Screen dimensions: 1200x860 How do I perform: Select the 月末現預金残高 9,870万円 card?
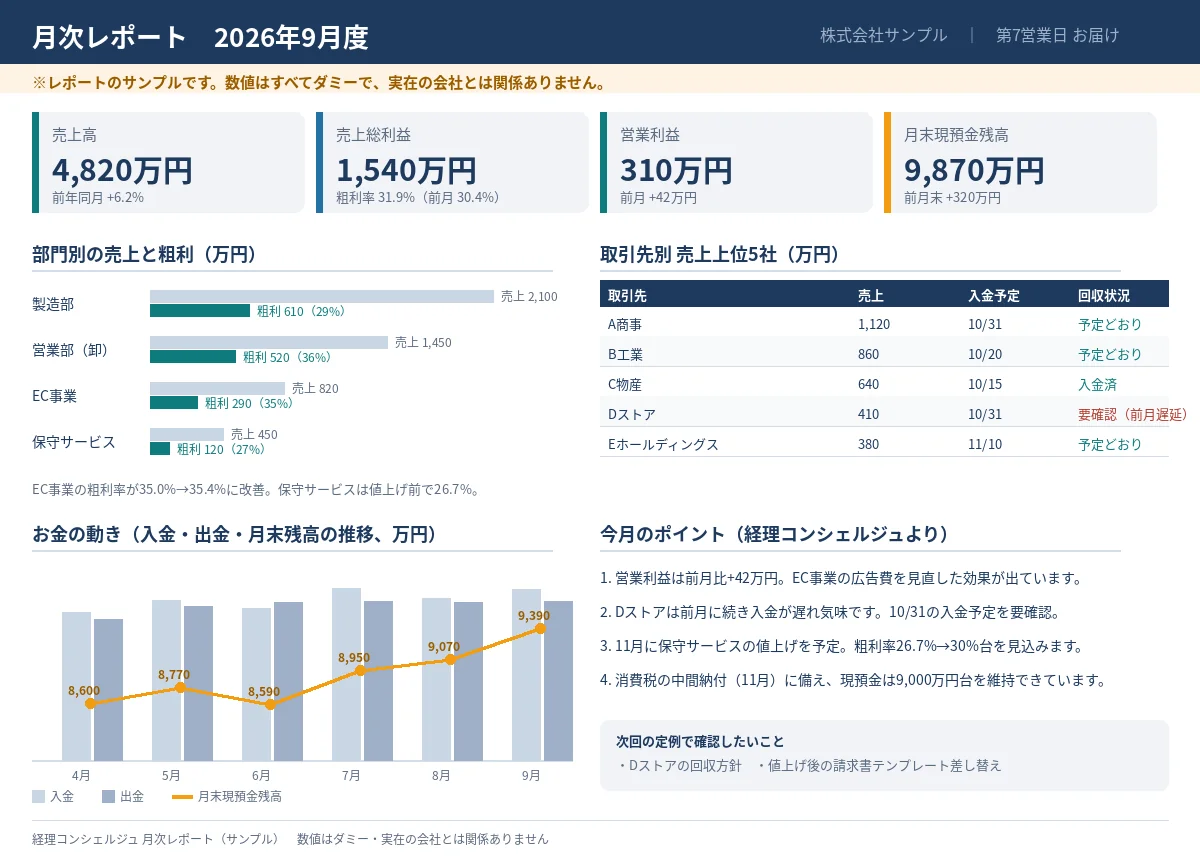[1020, 162]
